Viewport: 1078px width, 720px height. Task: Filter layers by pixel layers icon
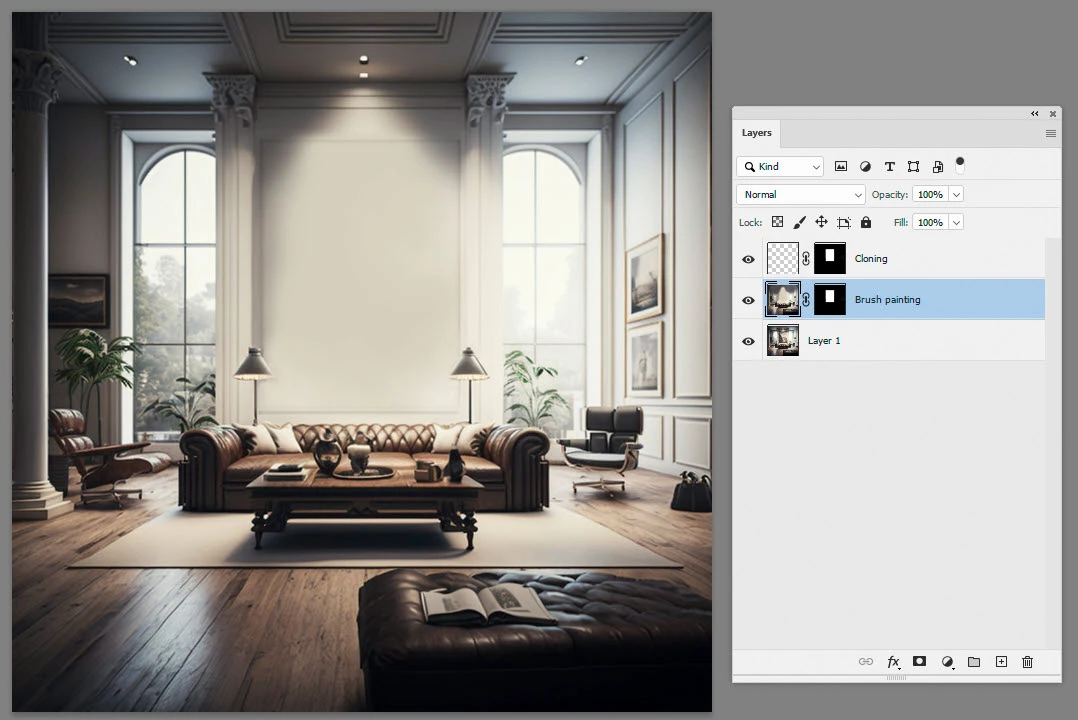(x=840, y=166)
